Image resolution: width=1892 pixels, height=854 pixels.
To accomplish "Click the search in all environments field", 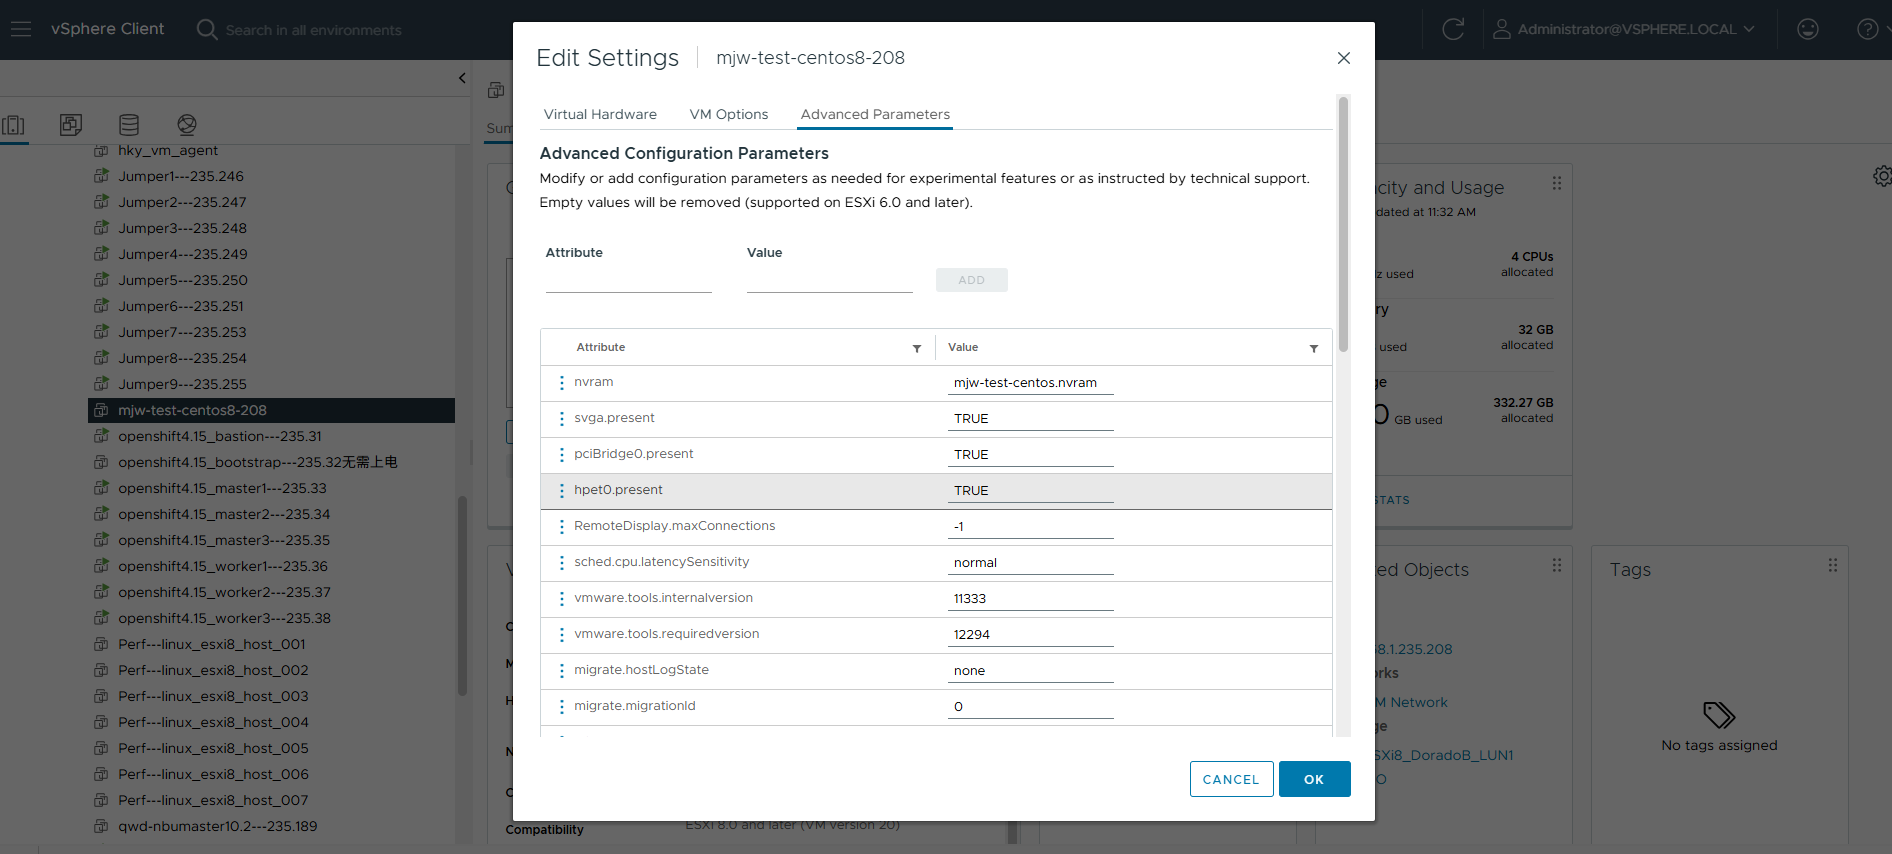I will pos(313,30).
